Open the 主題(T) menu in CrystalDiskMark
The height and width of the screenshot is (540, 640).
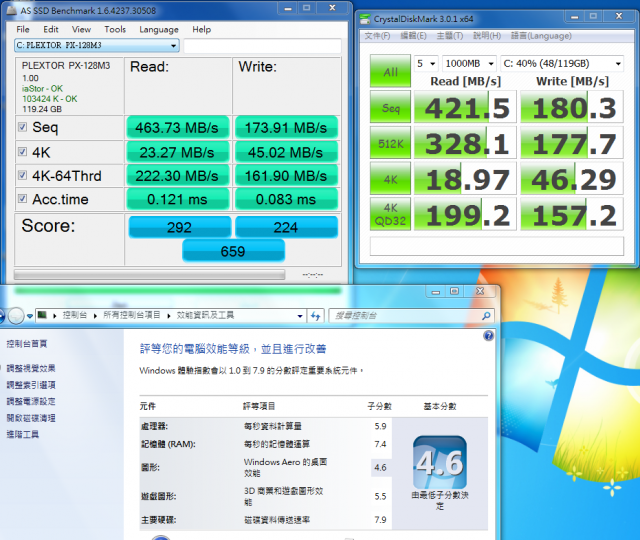pos(450,36)
